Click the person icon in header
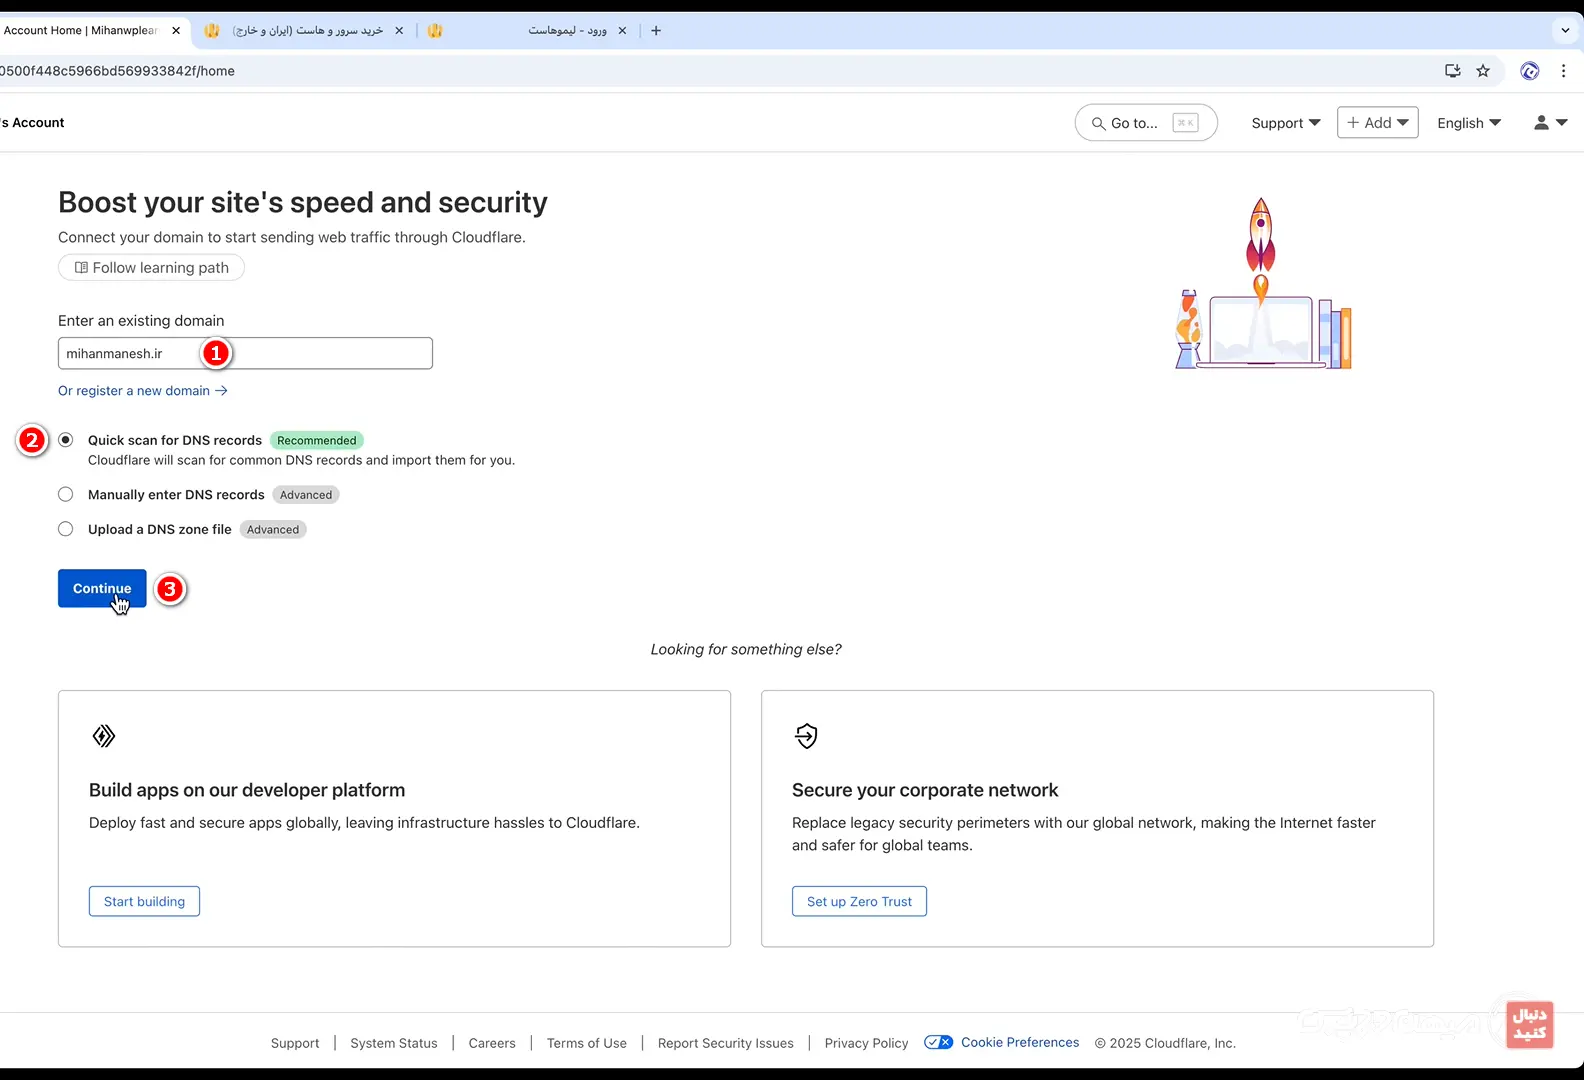The image size is (1584, 1080). [x=1541, y=122]
